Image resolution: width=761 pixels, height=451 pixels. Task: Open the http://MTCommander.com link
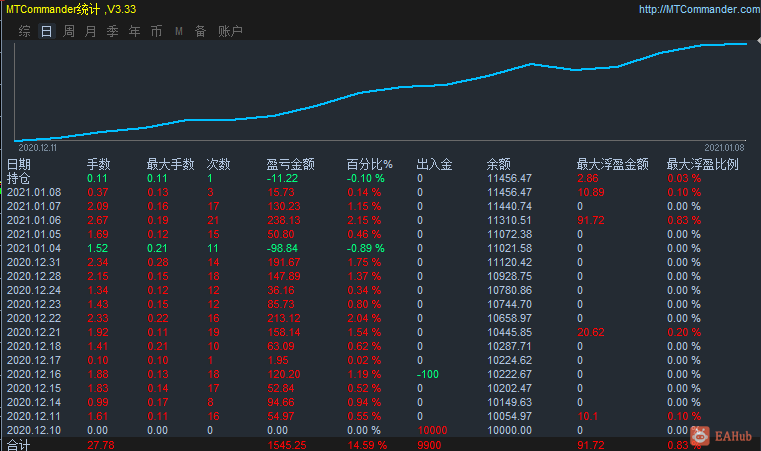point(699,9)
